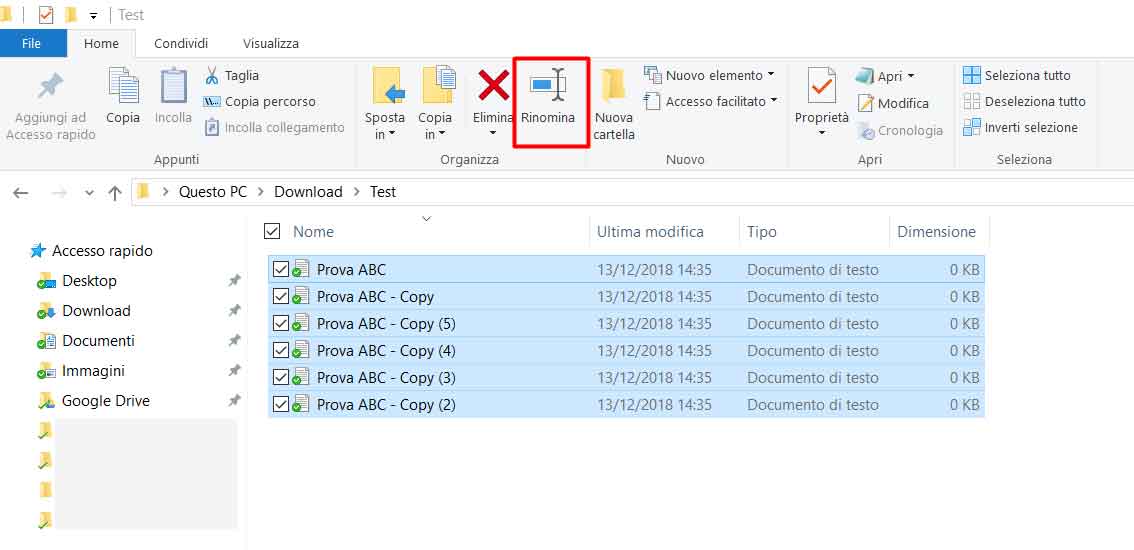1134x550 pixels.
Task: Click Cronologia history button
Action: coord(900,131)
